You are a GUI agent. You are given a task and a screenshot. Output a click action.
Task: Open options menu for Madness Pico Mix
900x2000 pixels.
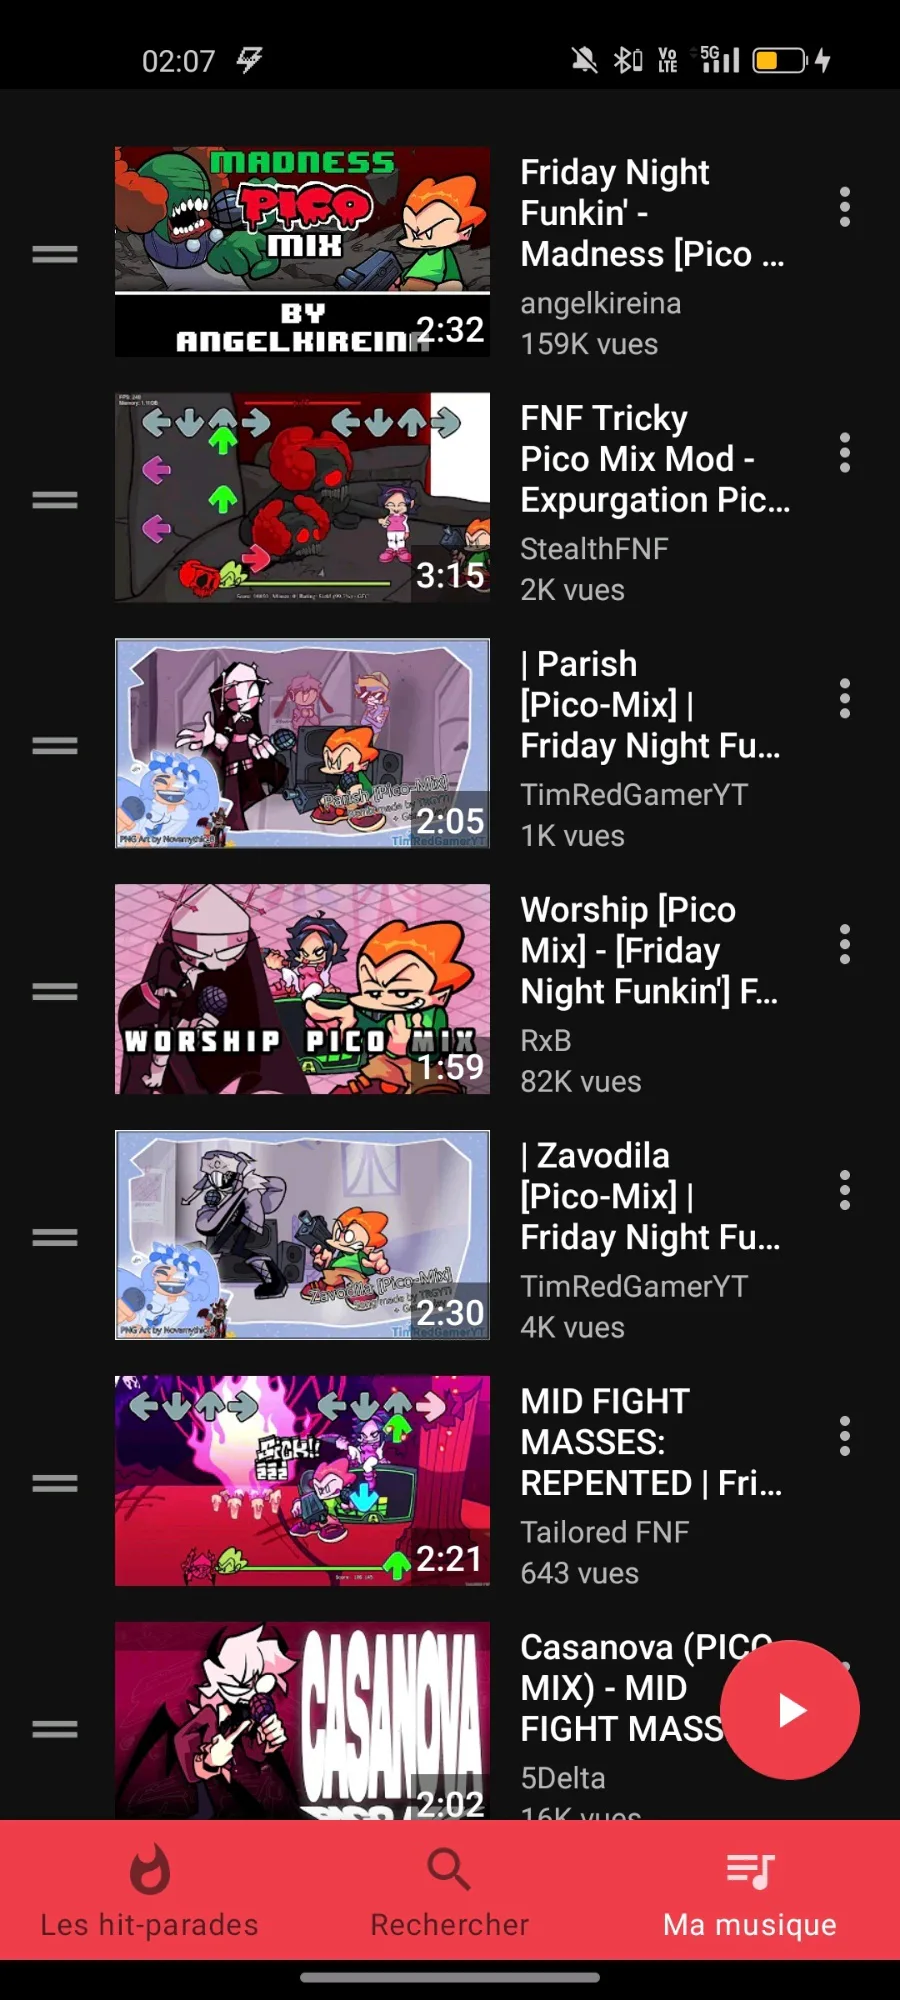(x=845, y=207)
